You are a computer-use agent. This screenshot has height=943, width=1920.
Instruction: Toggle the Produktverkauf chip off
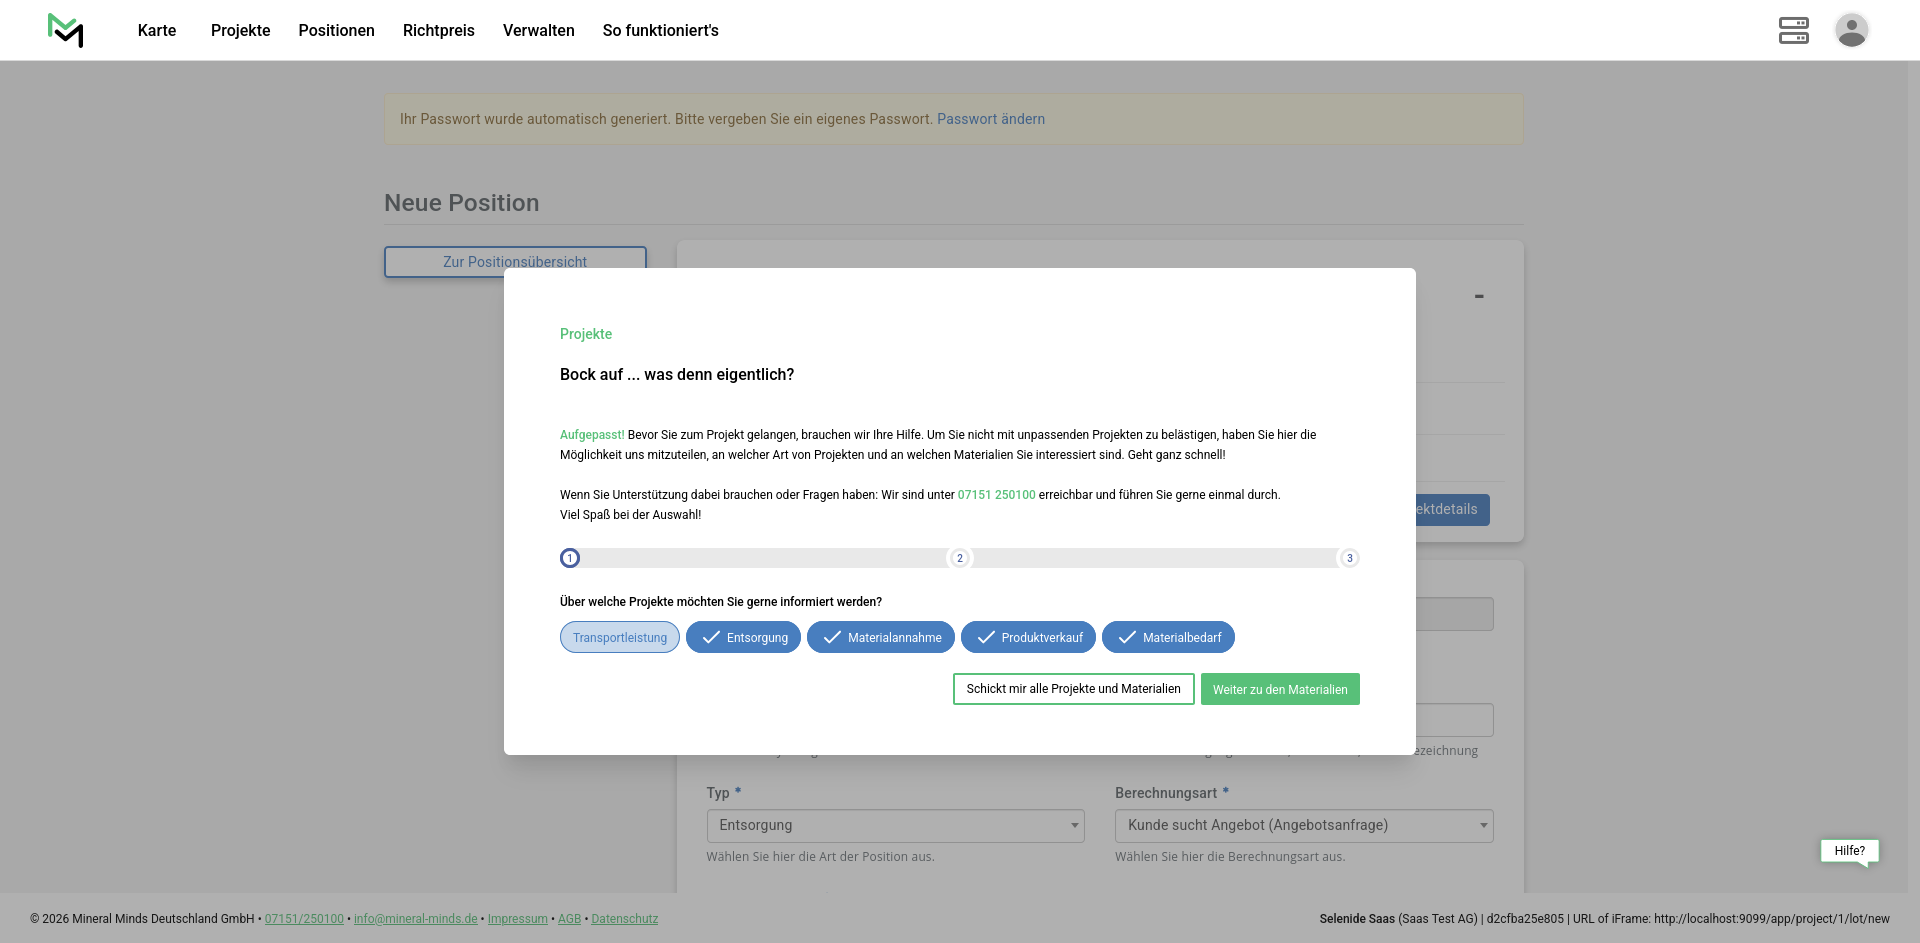point(1028,638)
